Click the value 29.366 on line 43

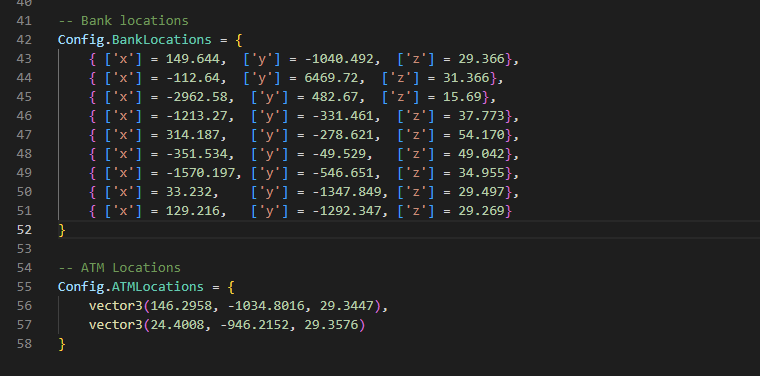481,59
